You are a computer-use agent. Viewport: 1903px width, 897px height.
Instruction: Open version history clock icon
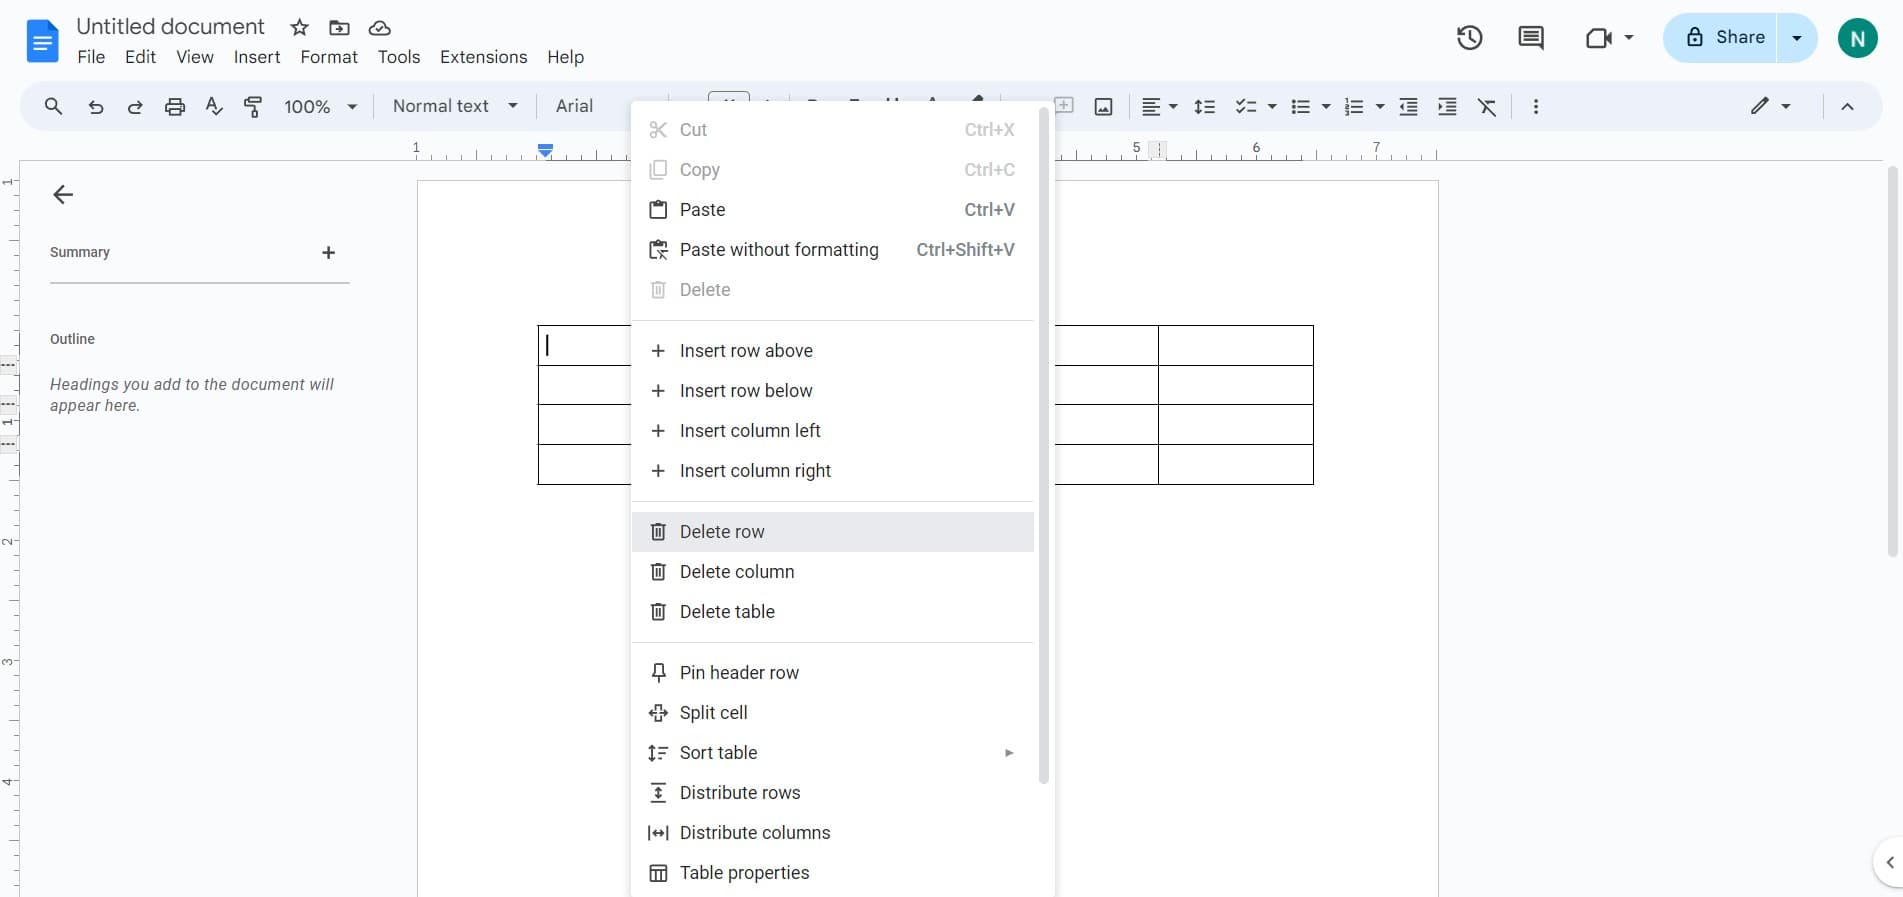[x=1469, y=38]
